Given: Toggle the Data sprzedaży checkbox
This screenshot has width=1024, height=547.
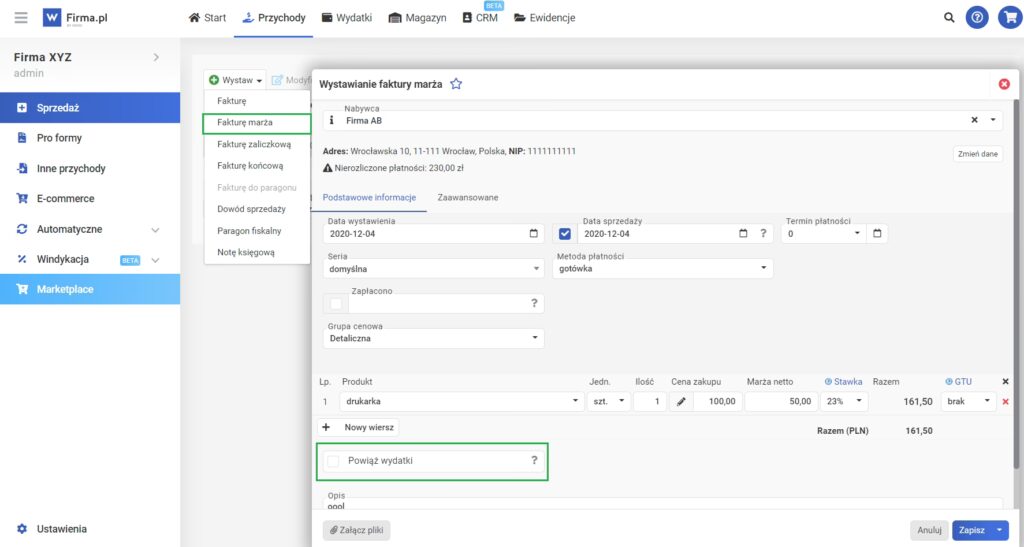Looking at the screenshot, I should point(565,234).
